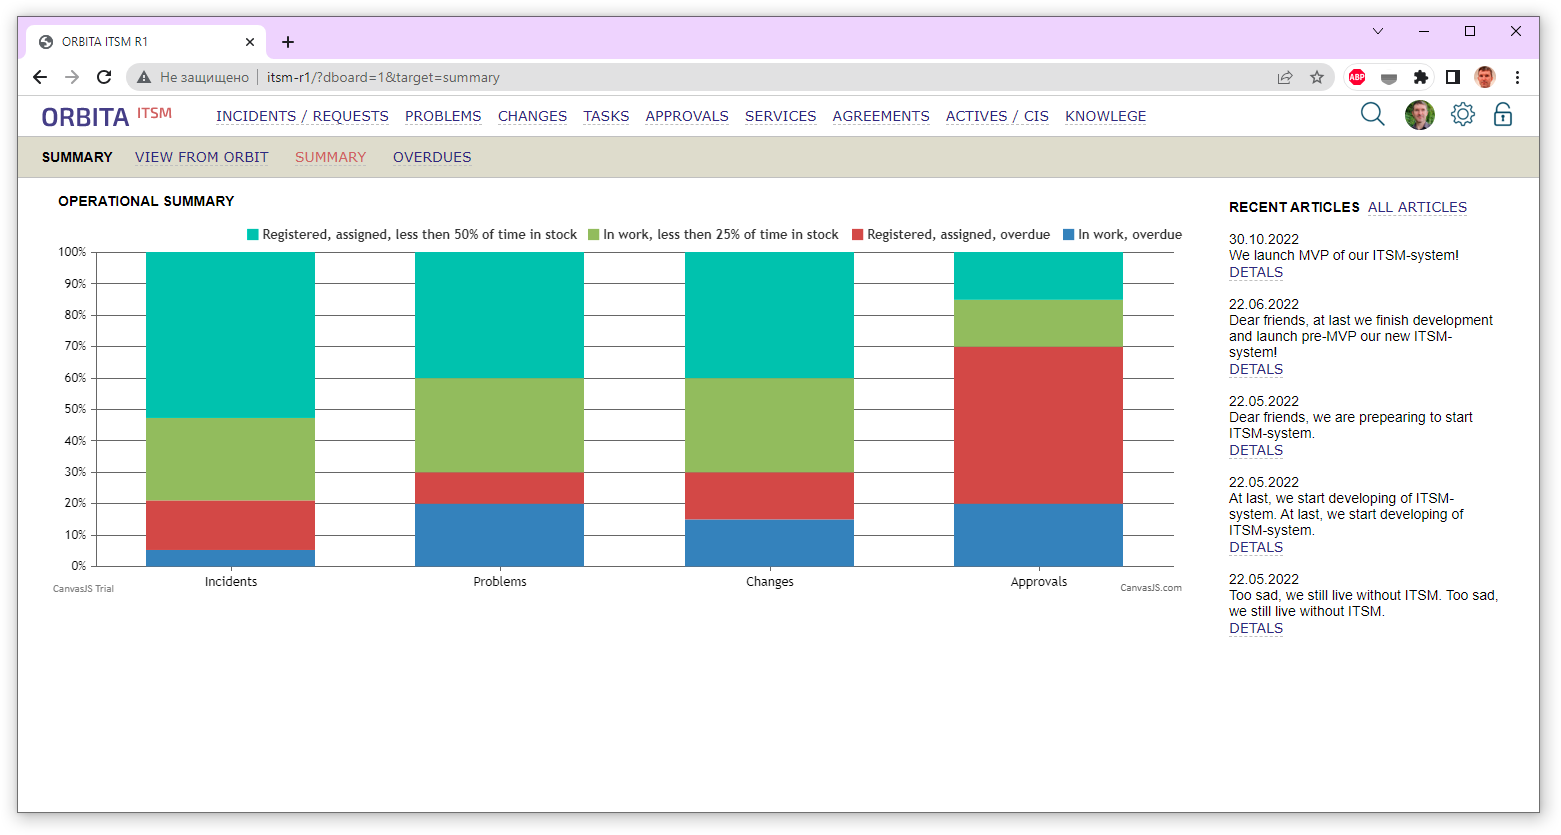Click the padlock logout icon
1561x835 pixels.
1502,115
